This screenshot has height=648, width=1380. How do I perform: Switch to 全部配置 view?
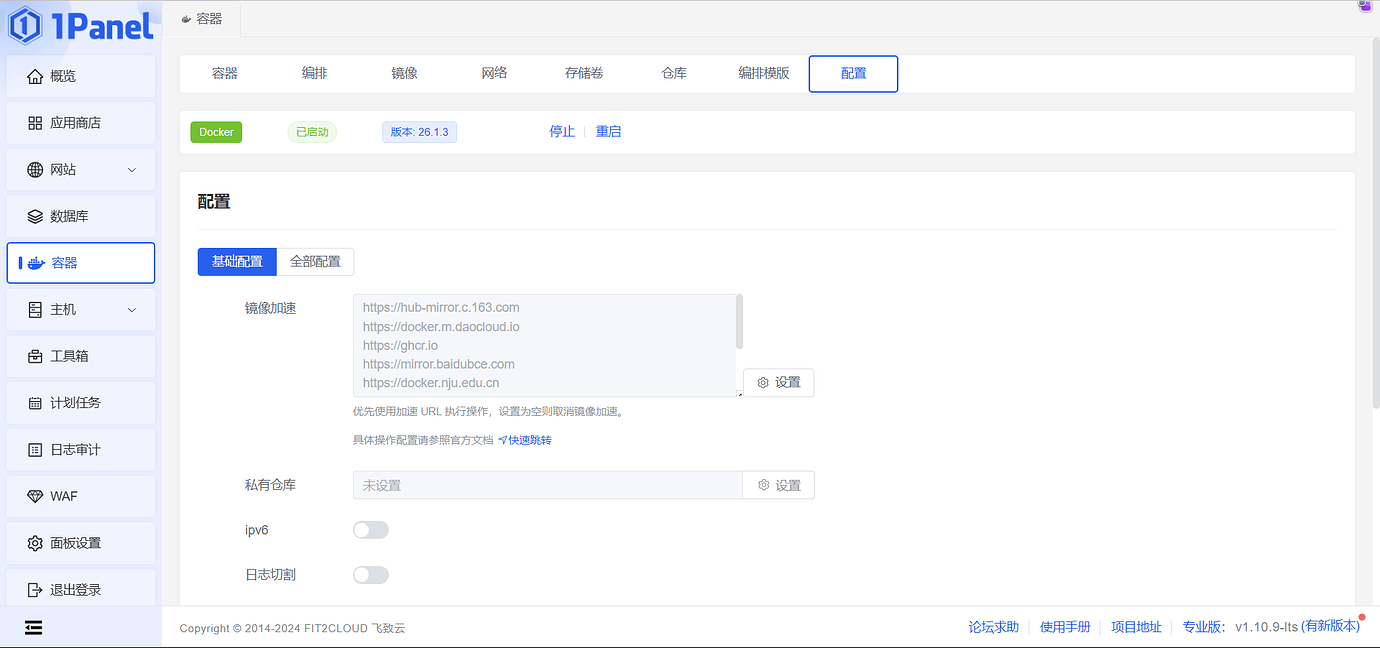point(315,262)
